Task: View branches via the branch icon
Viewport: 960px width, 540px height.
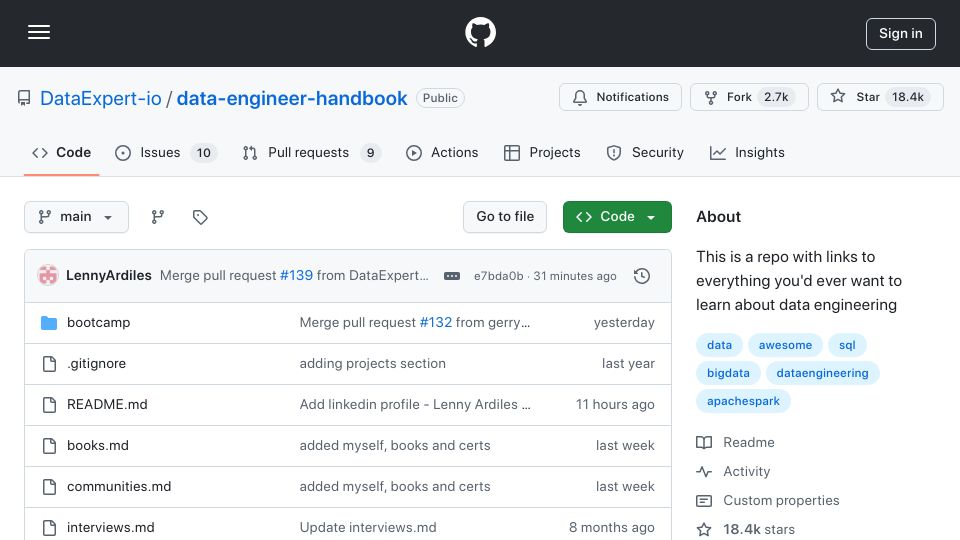Action: point(158,217)
